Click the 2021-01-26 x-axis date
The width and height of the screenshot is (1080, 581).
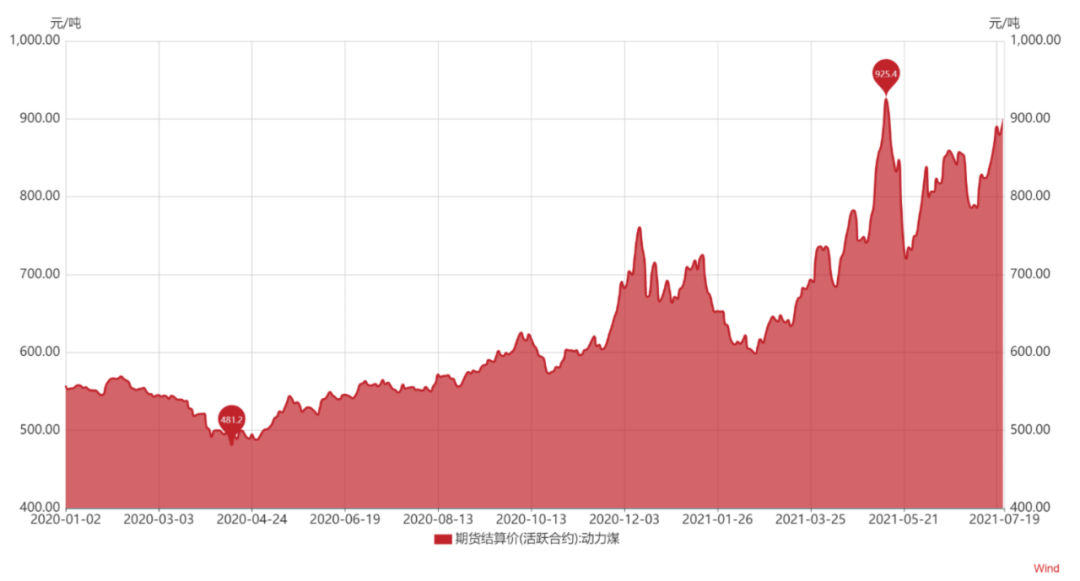[x=717, y=520]
